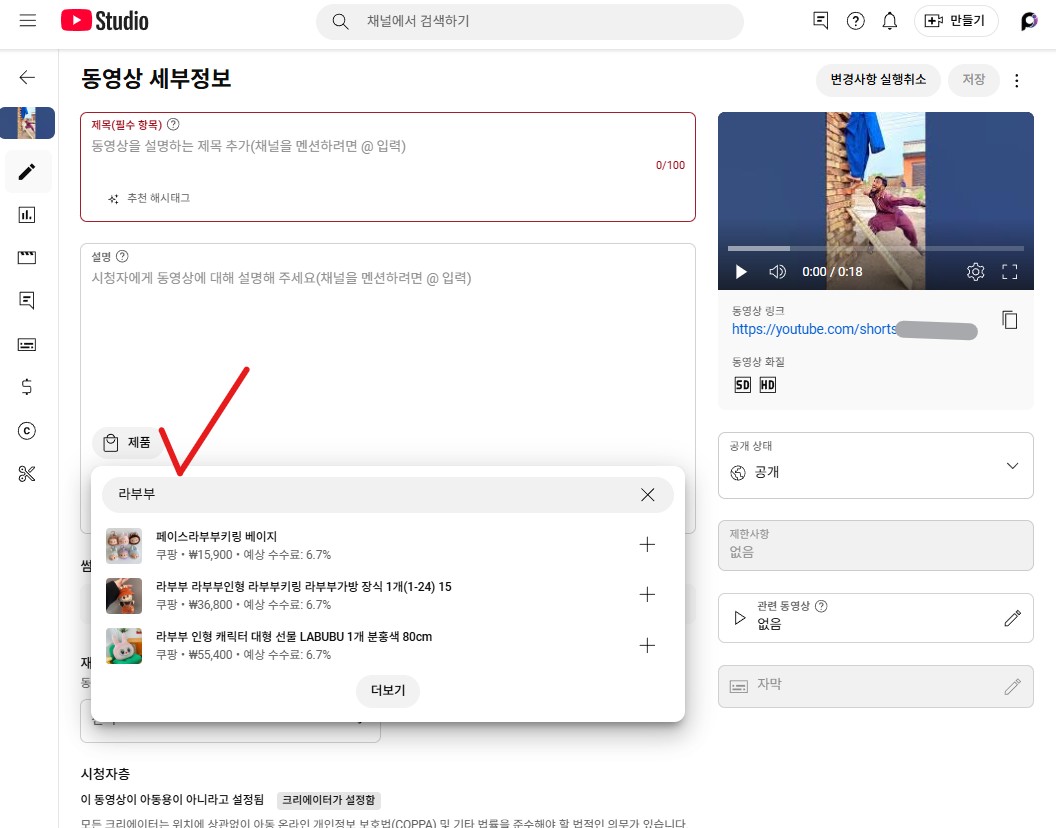Toggle fullscreen on the video preview
Image resolution: width=1056 pixels, height=828 pixels.
pyautogui.click(x=1009, y=272)
